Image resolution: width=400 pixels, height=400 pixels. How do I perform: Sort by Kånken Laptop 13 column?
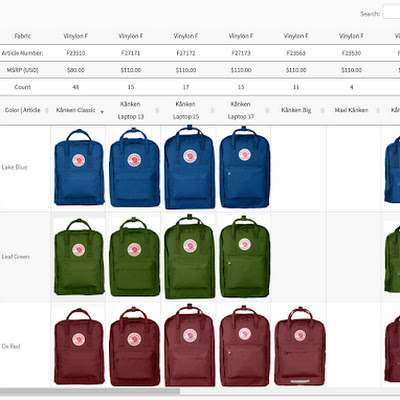(x=133, y=110)
